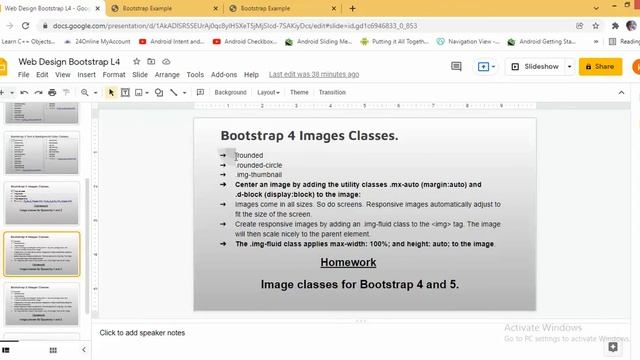Open the Layout dropdown

point(268,92)
